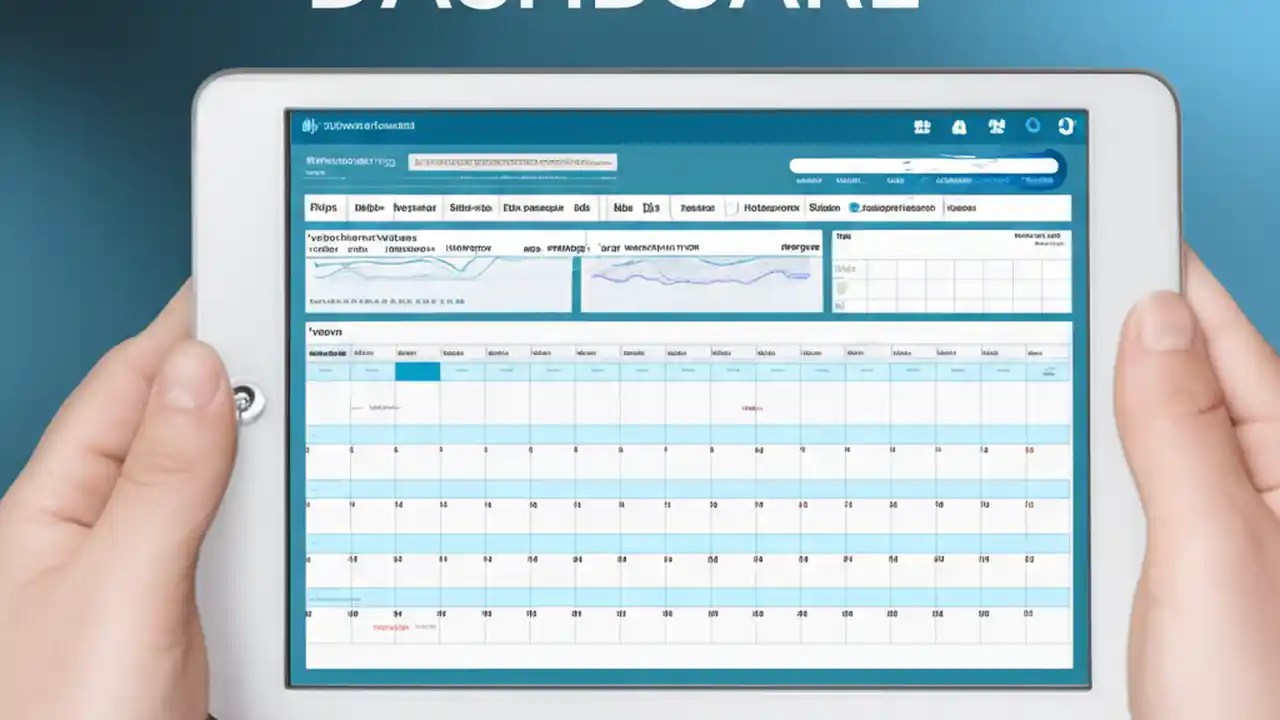Select the highlighted blue header cell in the table
1280x720 pixels.
418,371
